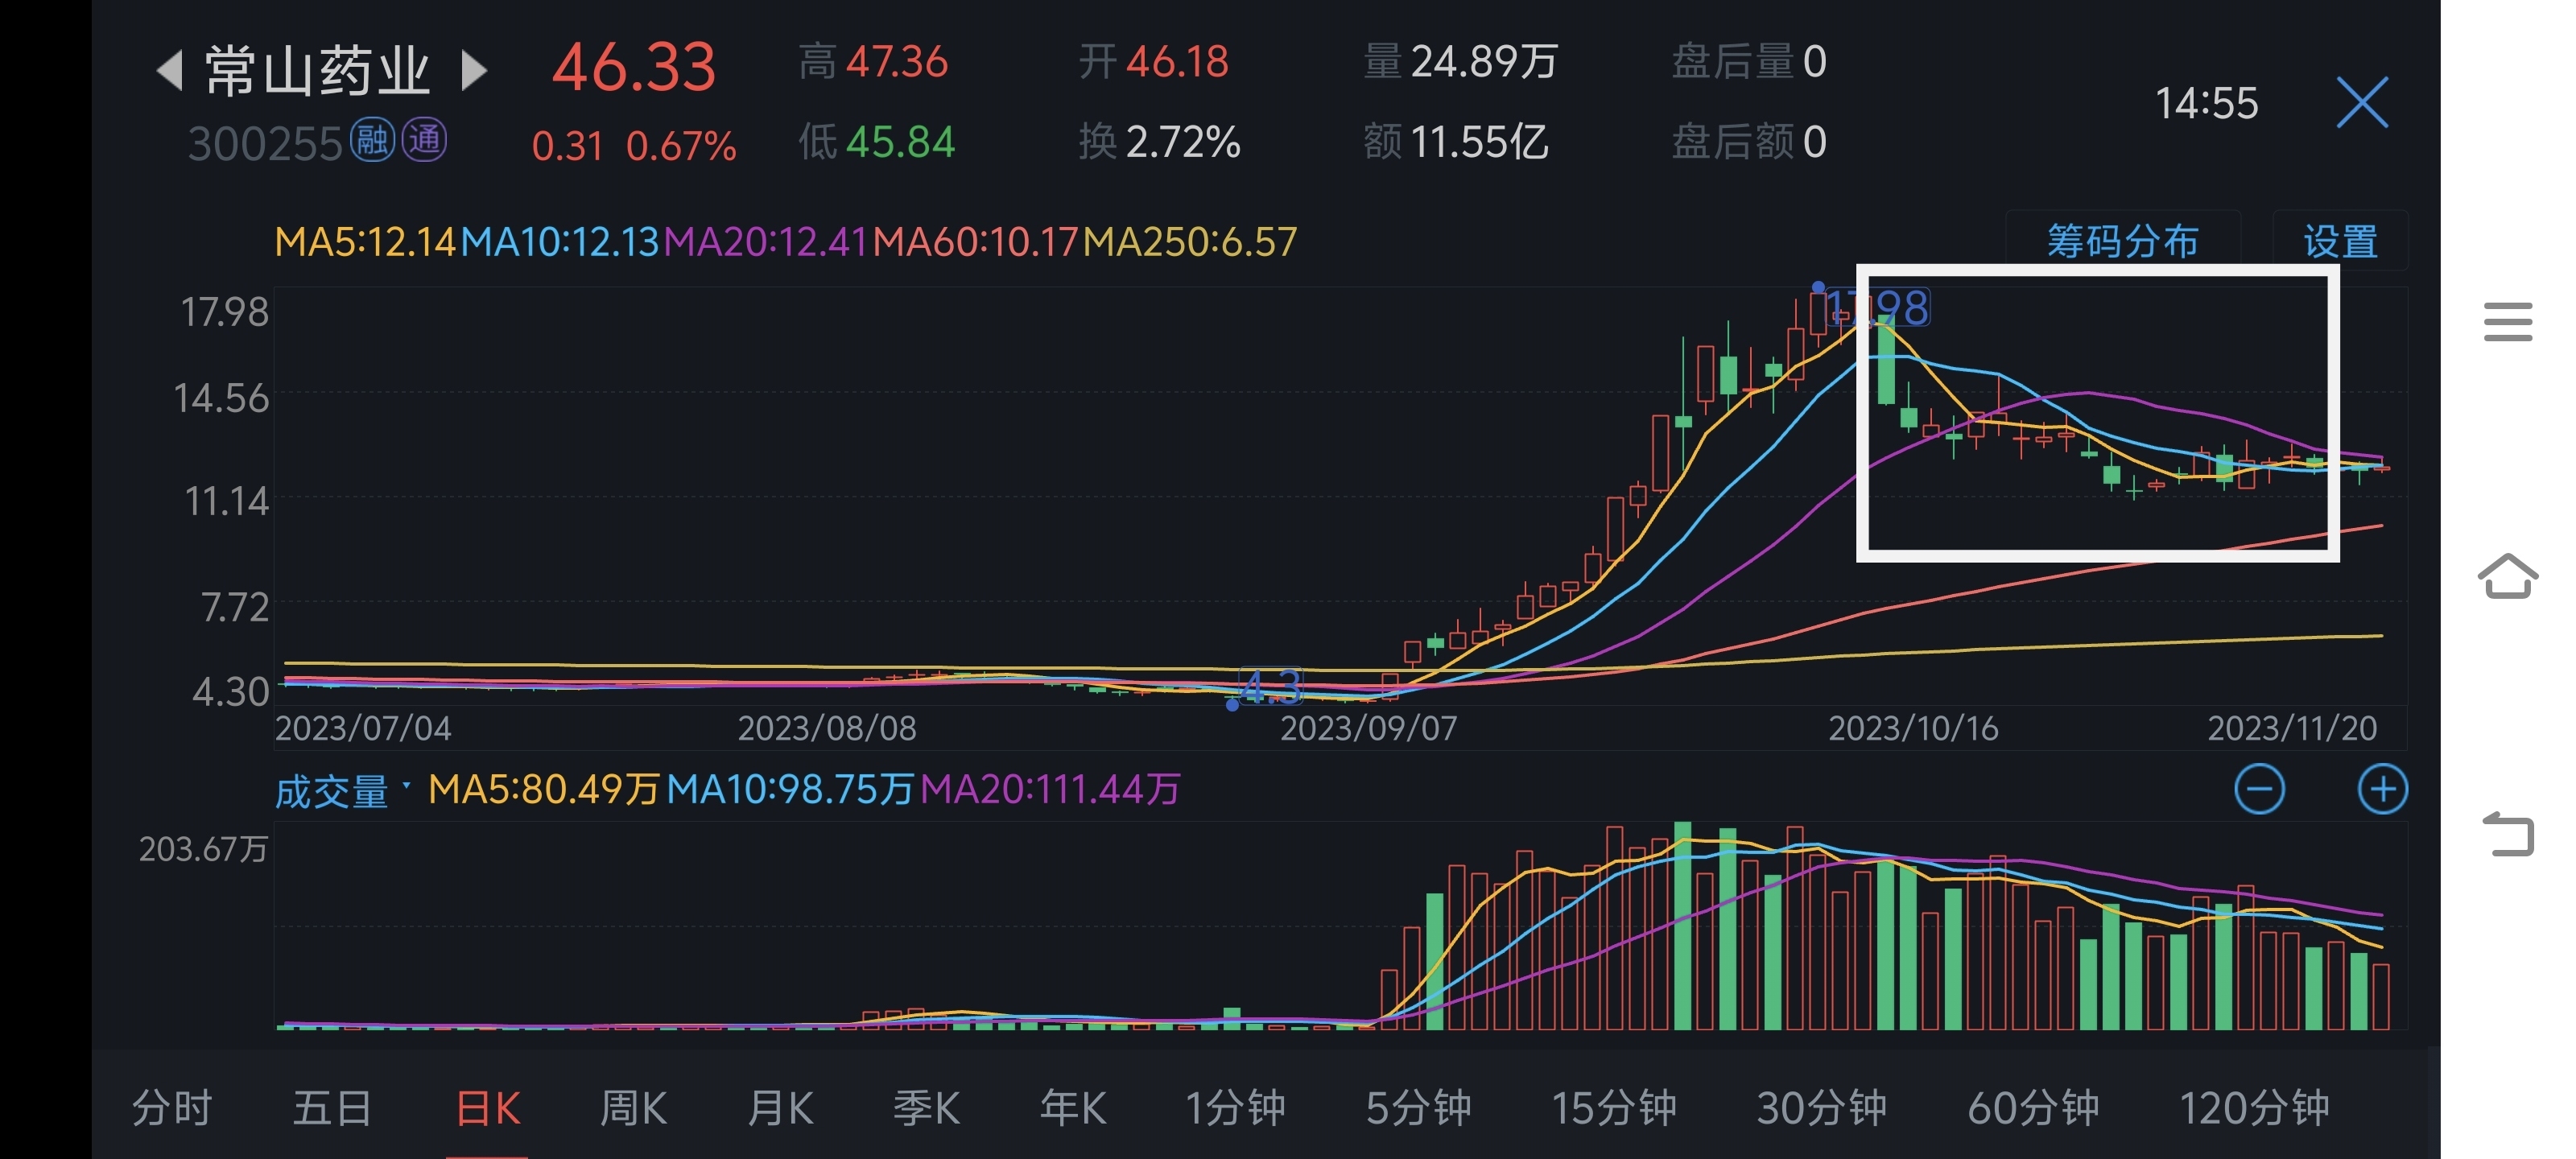
Task: Tap the low price 45.84
Action: click(900, 142)
